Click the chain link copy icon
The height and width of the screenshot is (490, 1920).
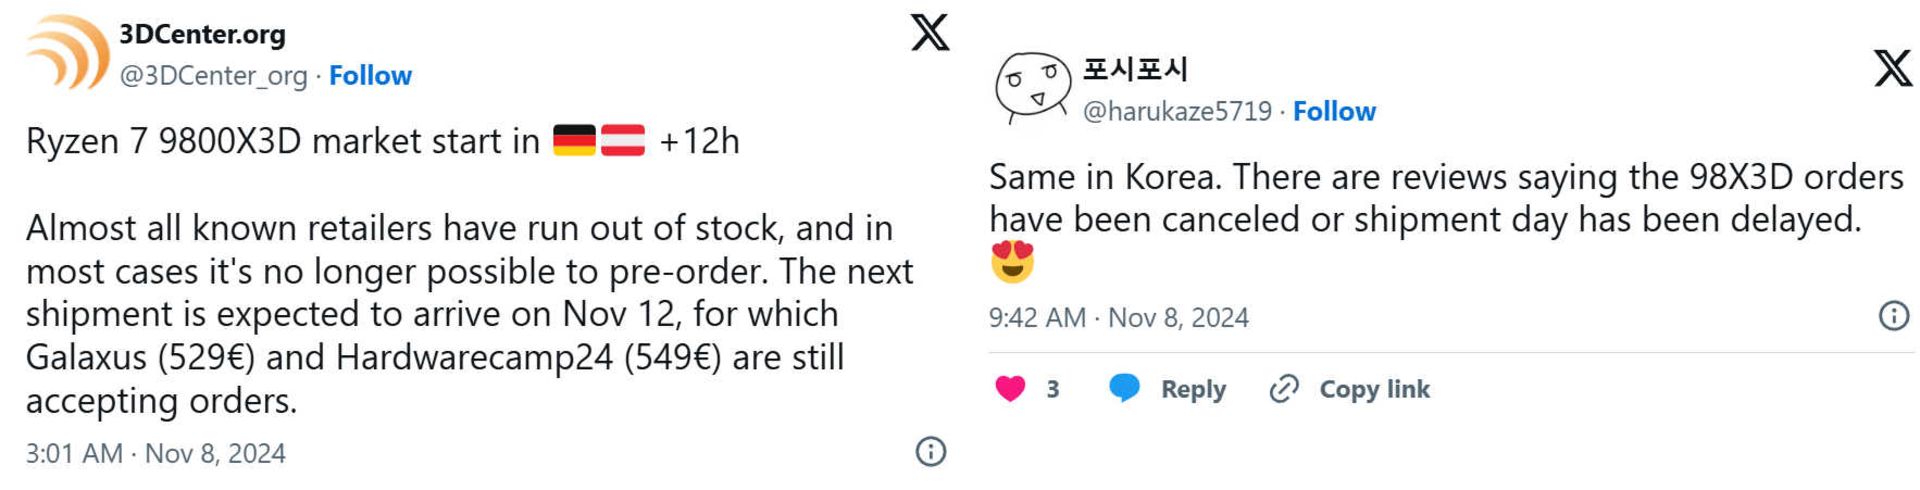[1284, 388]
